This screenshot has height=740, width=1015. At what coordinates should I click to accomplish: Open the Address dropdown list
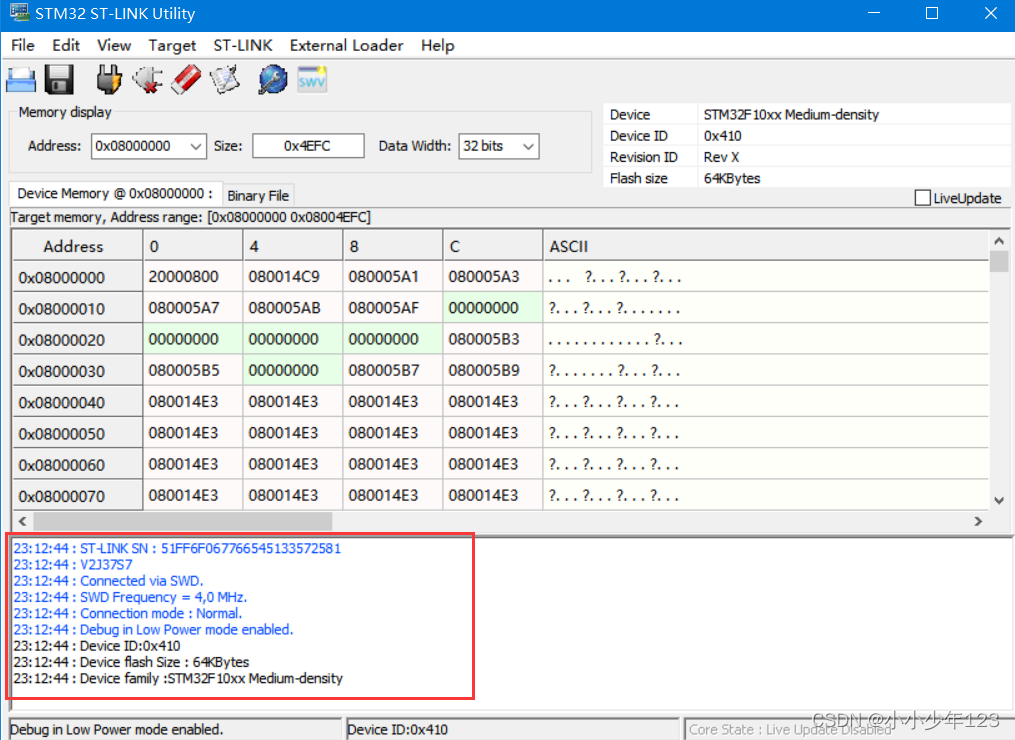195,146
